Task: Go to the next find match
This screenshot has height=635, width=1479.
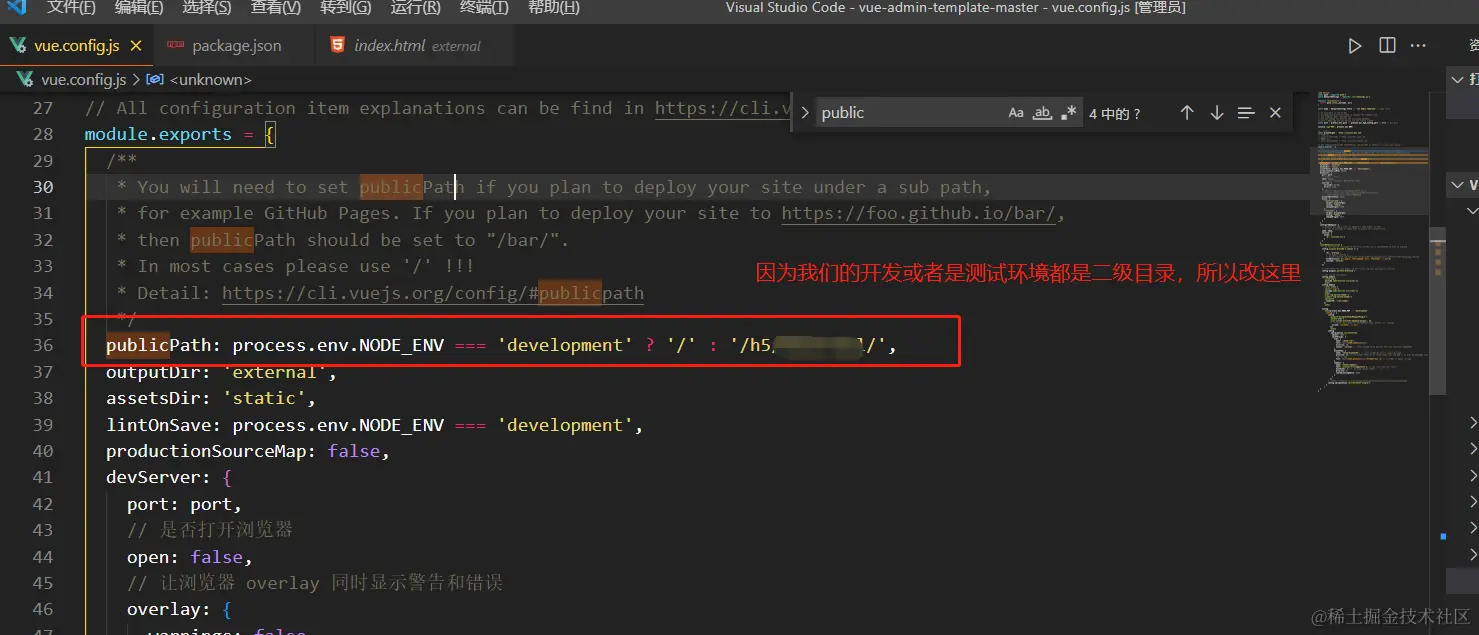Action: pos(1217,113)
